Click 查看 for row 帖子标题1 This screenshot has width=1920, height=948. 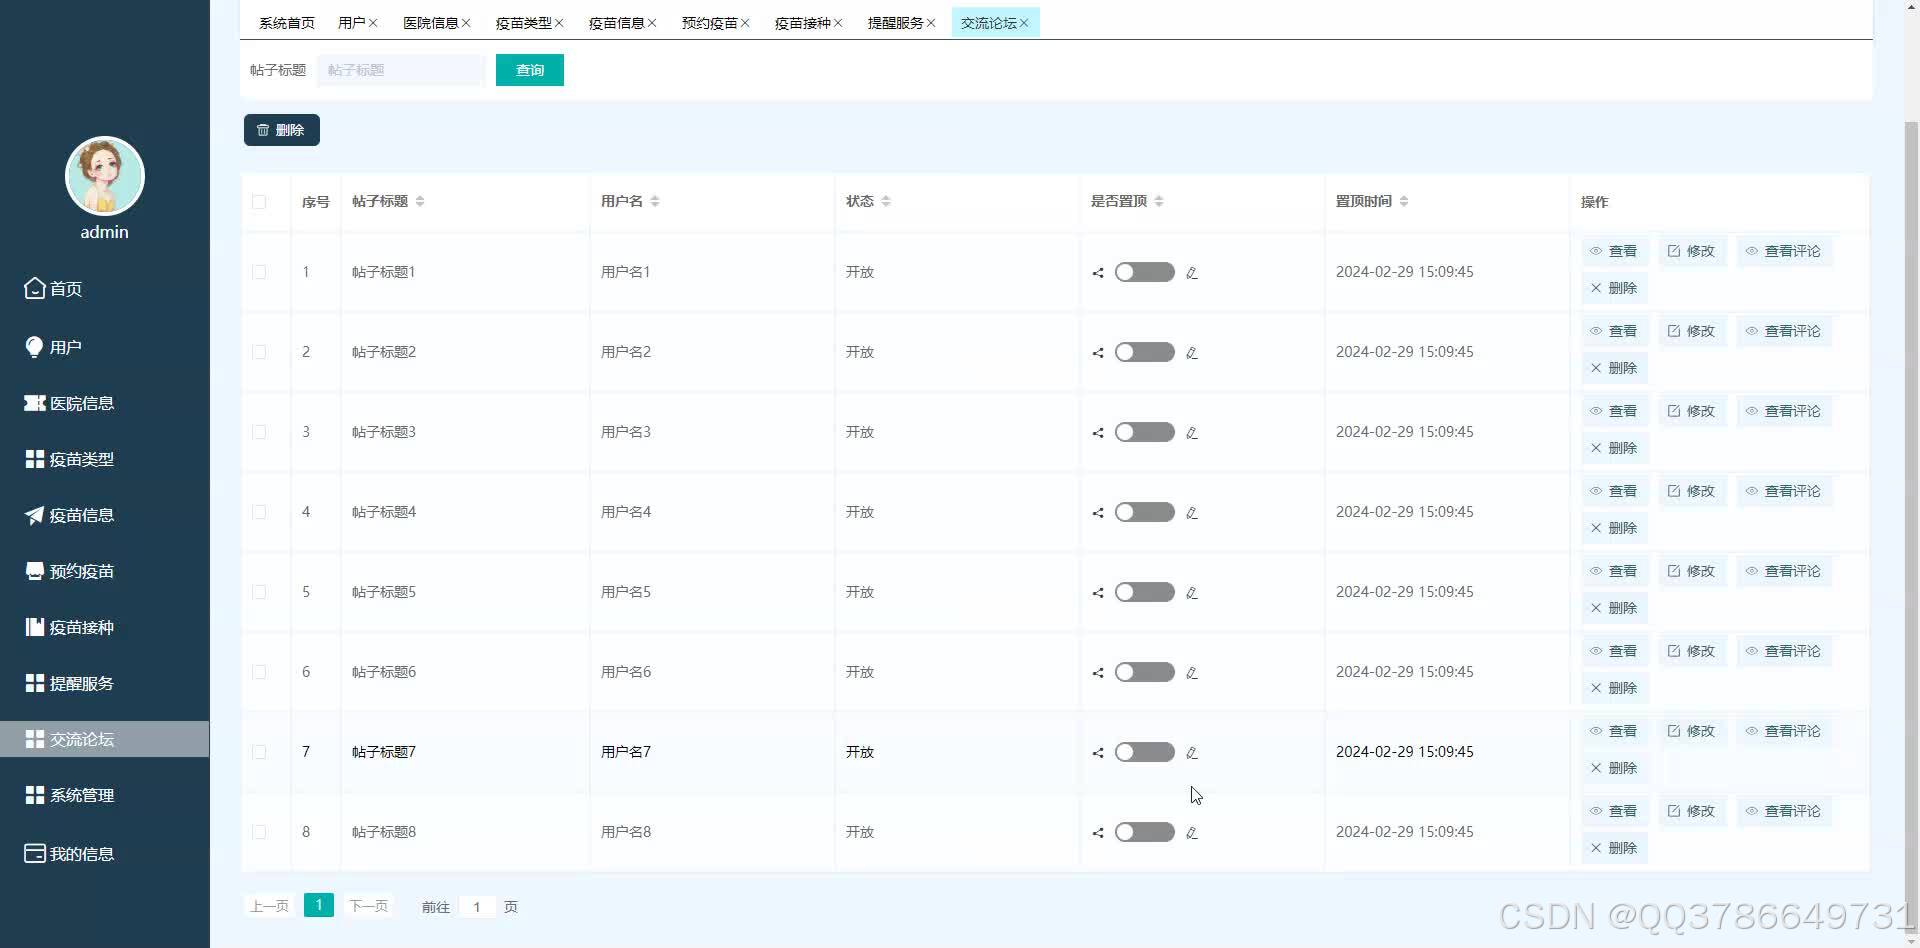pos(1614,251)
